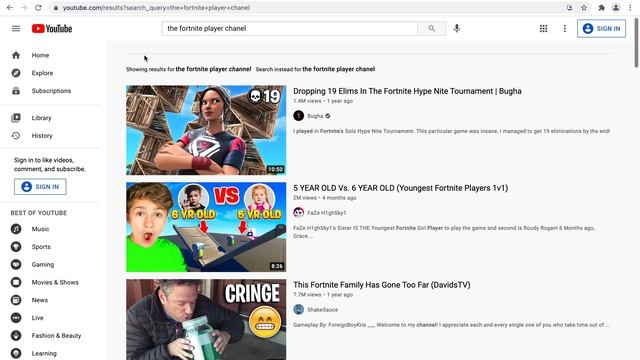The width and height of the screenshot is (640, 360).
Task: Open the Library menu label
Action: (x=42, y=118)
